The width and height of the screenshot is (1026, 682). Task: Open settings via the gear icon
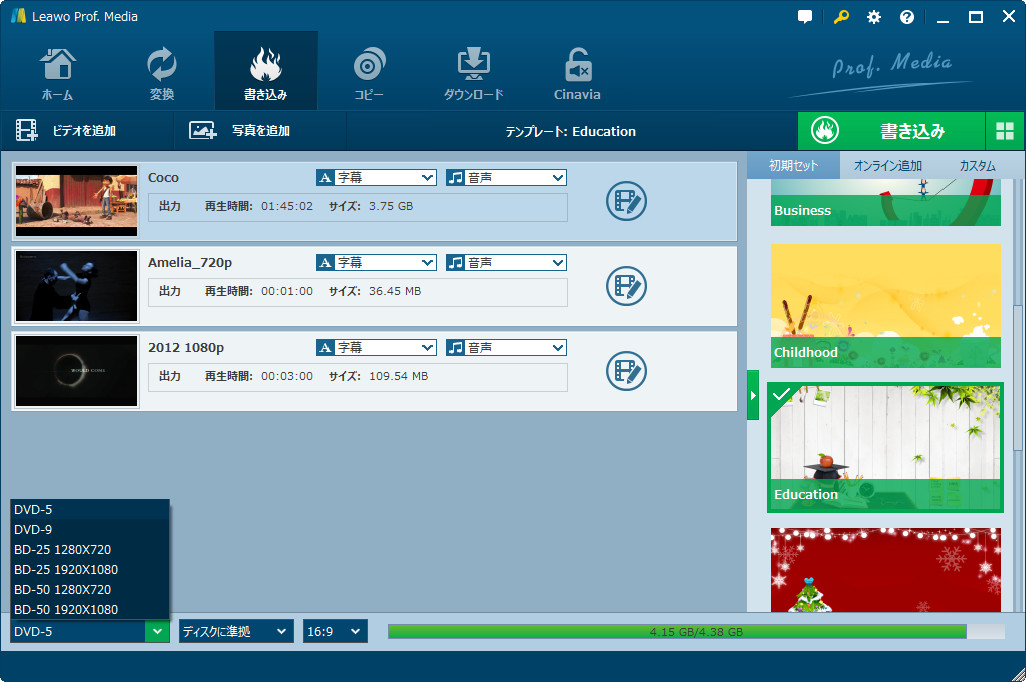point(874,17)
